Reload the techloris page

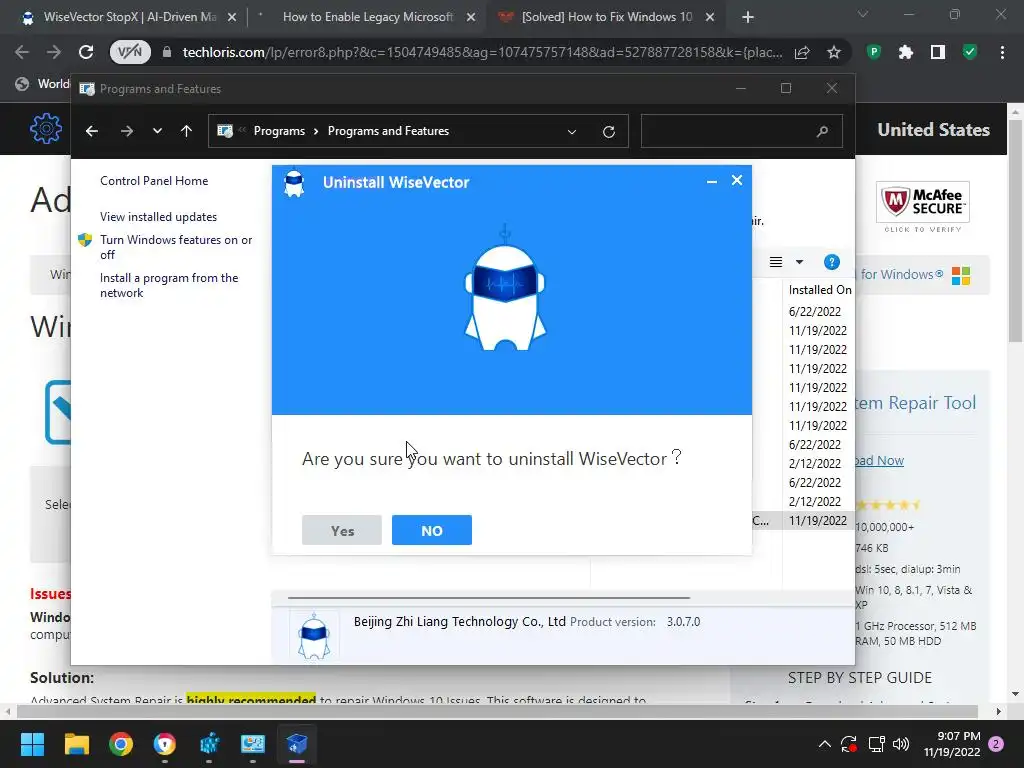click(86, 52)
